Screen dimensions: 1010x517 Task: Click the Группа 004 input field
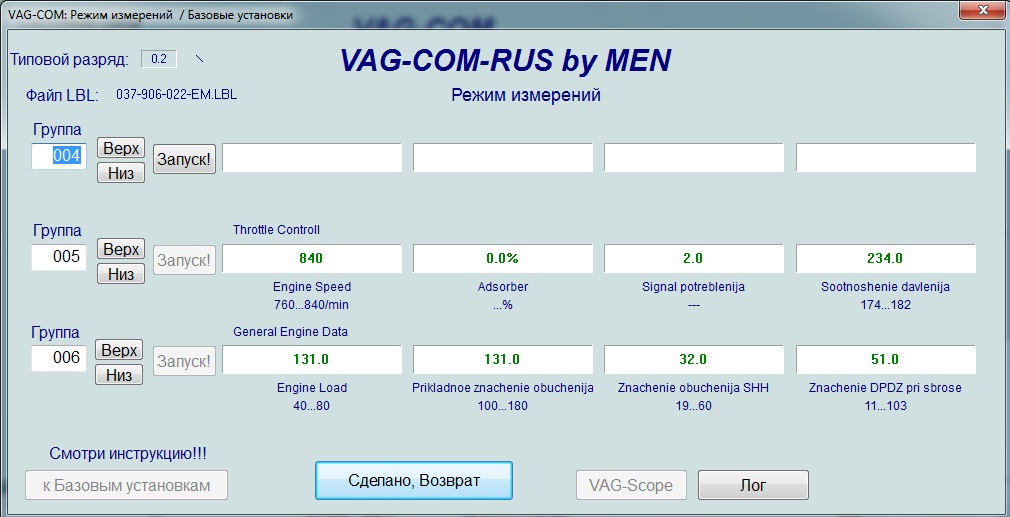[59, 156]
